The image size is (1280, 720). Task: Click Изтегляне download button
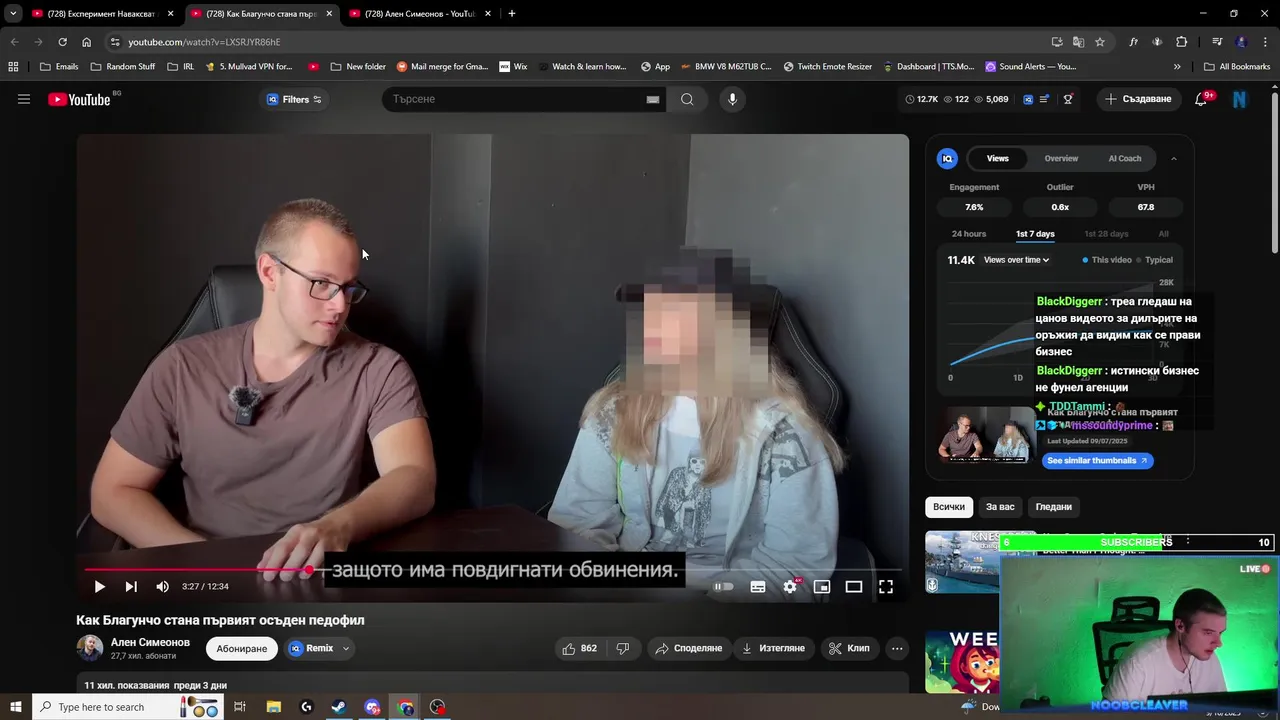coord(773,648)
